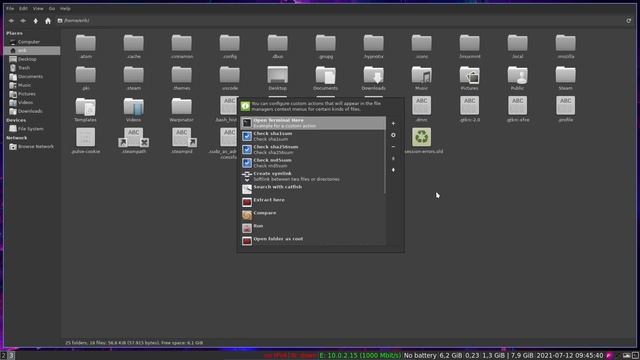Select the .cache folder icon

tap(134, 43)
